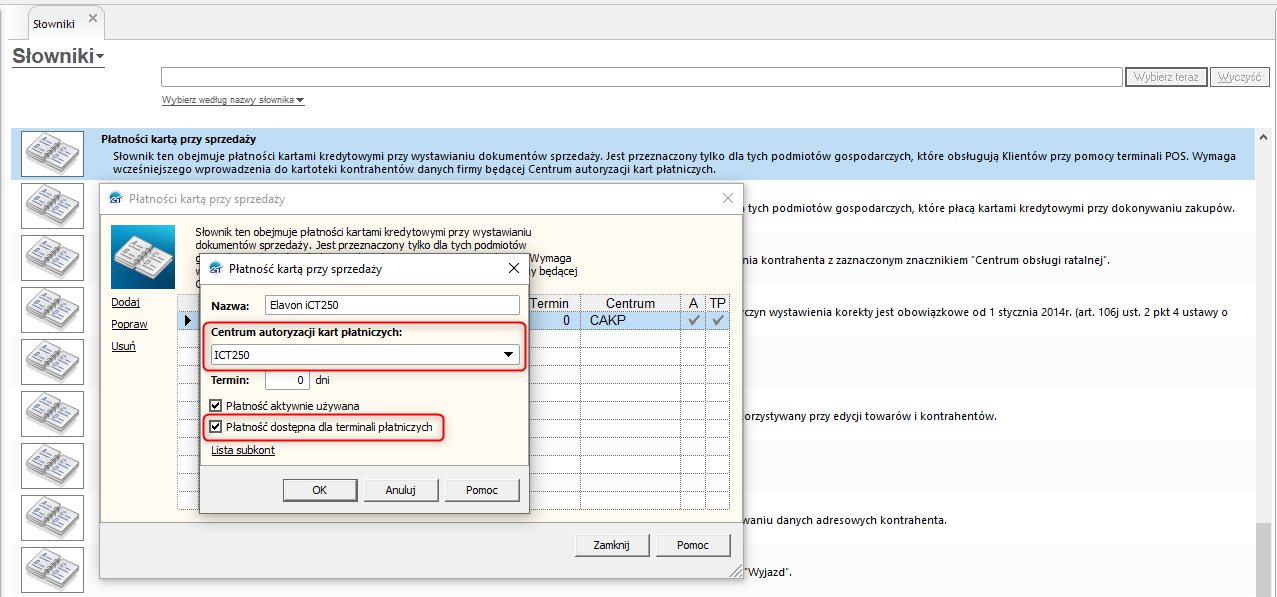This screenshot has width=1277, height=597.
Task: Click Pomoc in the dictionary list window
Action: tap(693, 545)
